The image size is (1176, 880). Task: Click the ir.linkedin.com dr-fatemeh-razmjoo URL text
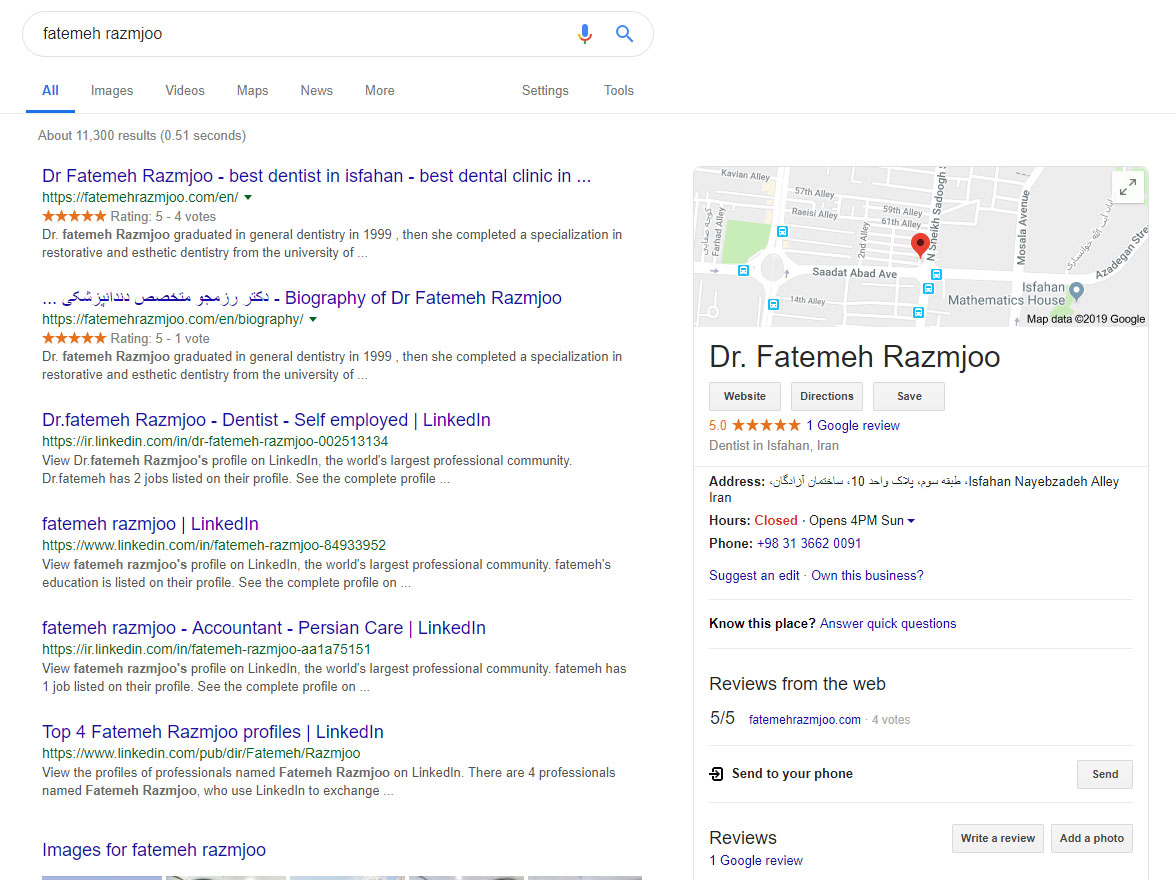(x=215, y=441)
